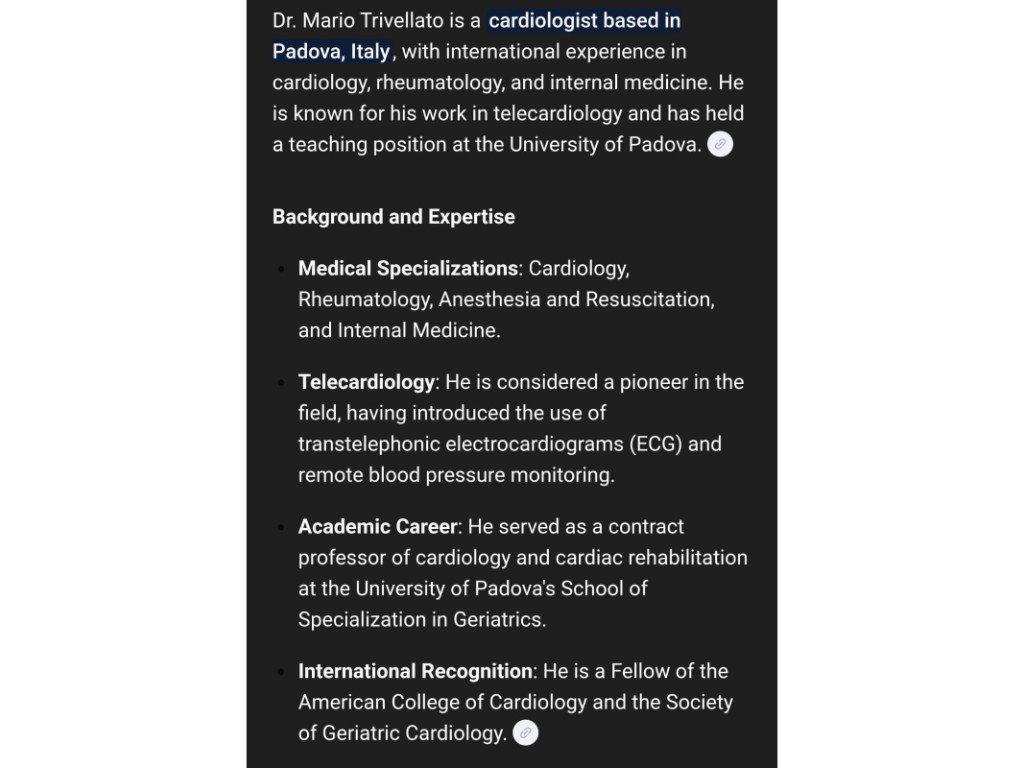
Task: Click the bullet point beside "Medical Specializations"
Action: [282, 270]
